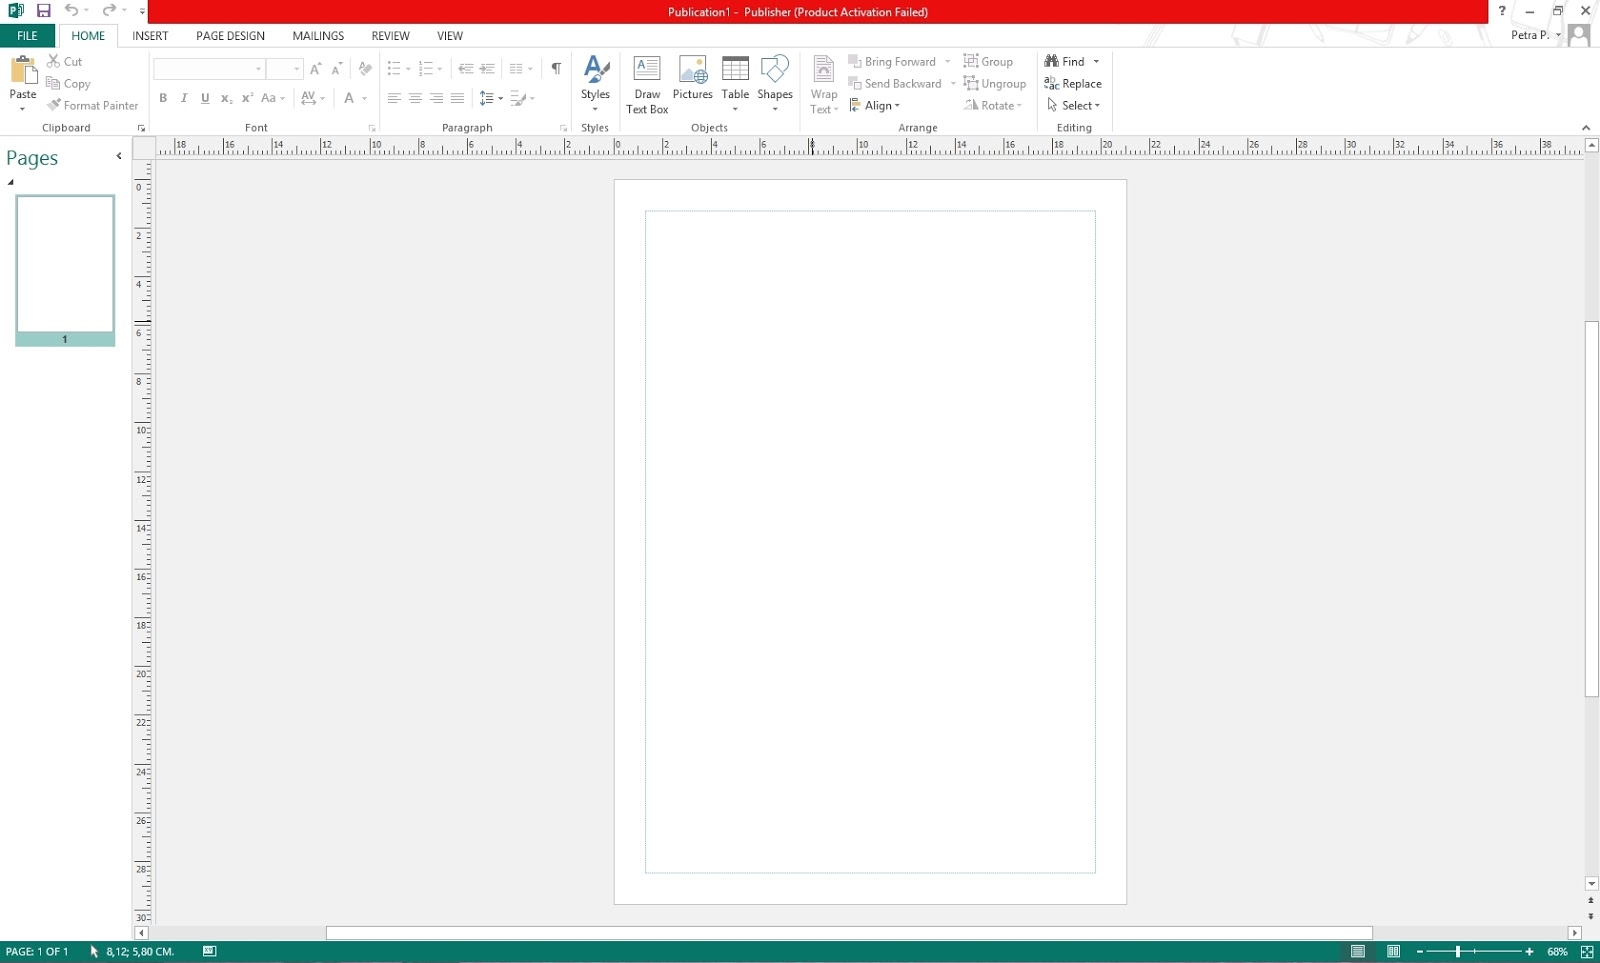Open the Change Case dropdown
The image size is (1600, 963).
pyautogui.click(x=273, y=98)
